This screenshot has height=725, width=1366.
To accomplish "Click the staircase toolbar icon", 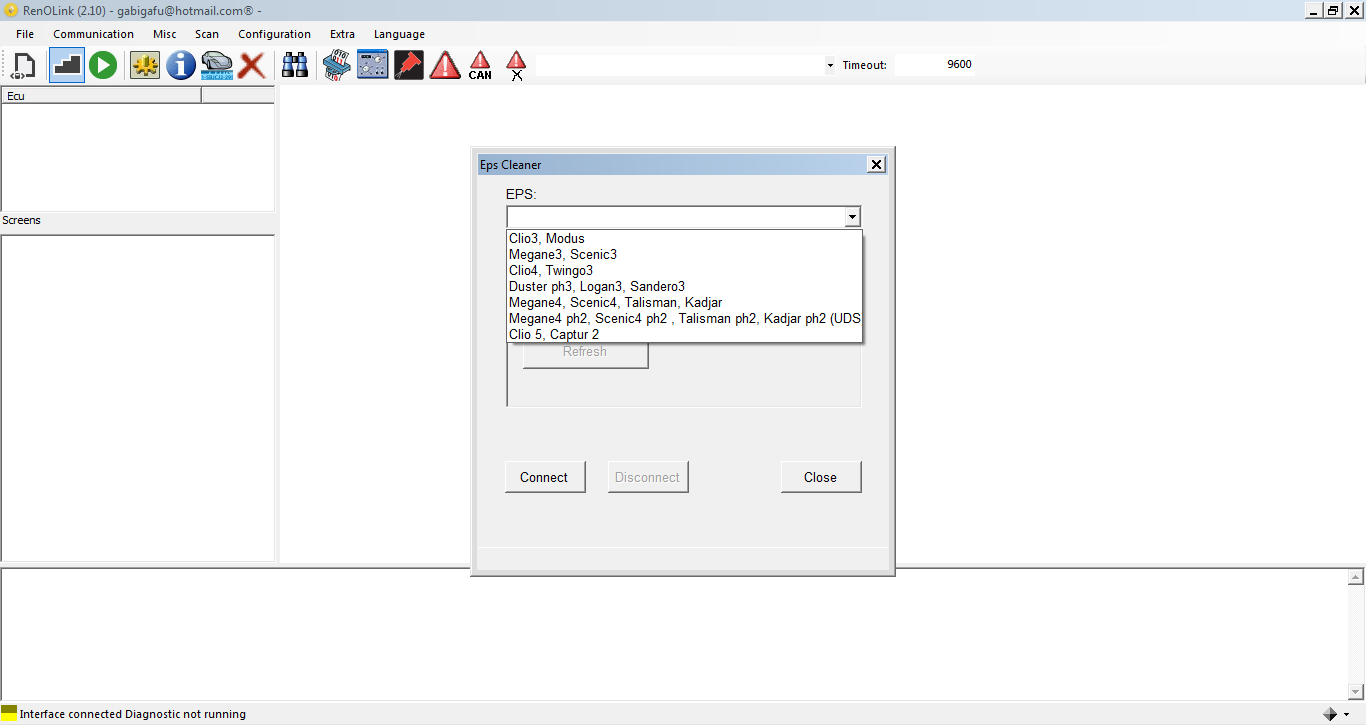I will click(x=67, y=66).
